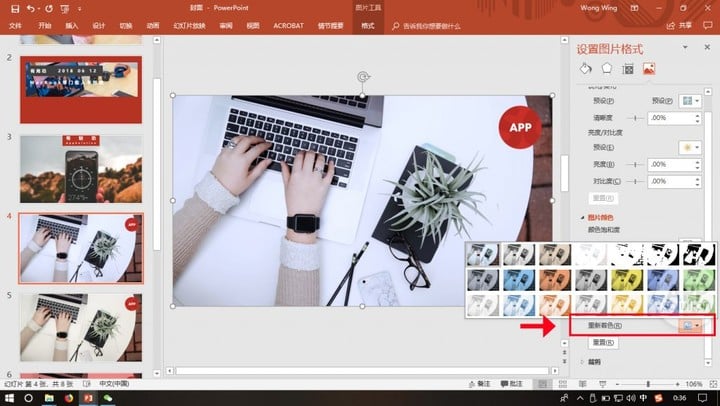Open the 幻灯片放映 (Slide Show) tab
This screenshot has height=406, width=720.
click(x=189, y=26)
